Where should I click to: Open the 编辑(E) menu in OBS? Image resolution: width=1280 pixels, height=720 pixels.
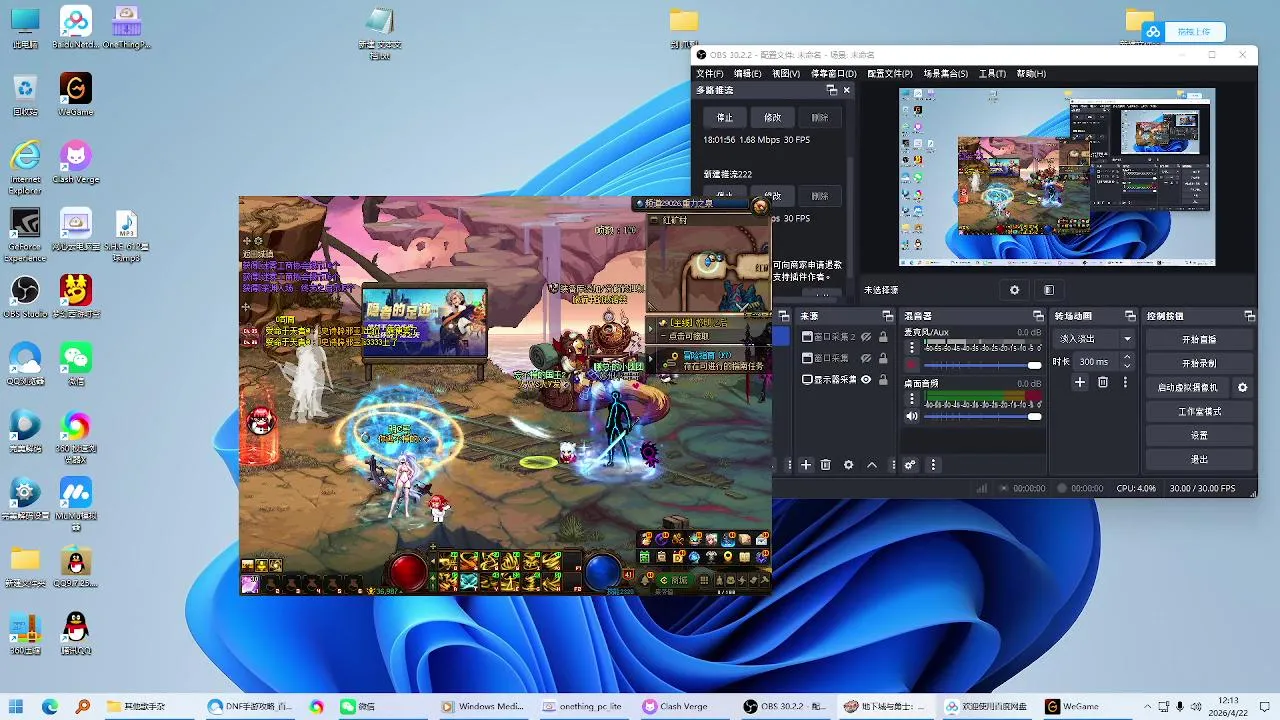click(x=747, y=74)
